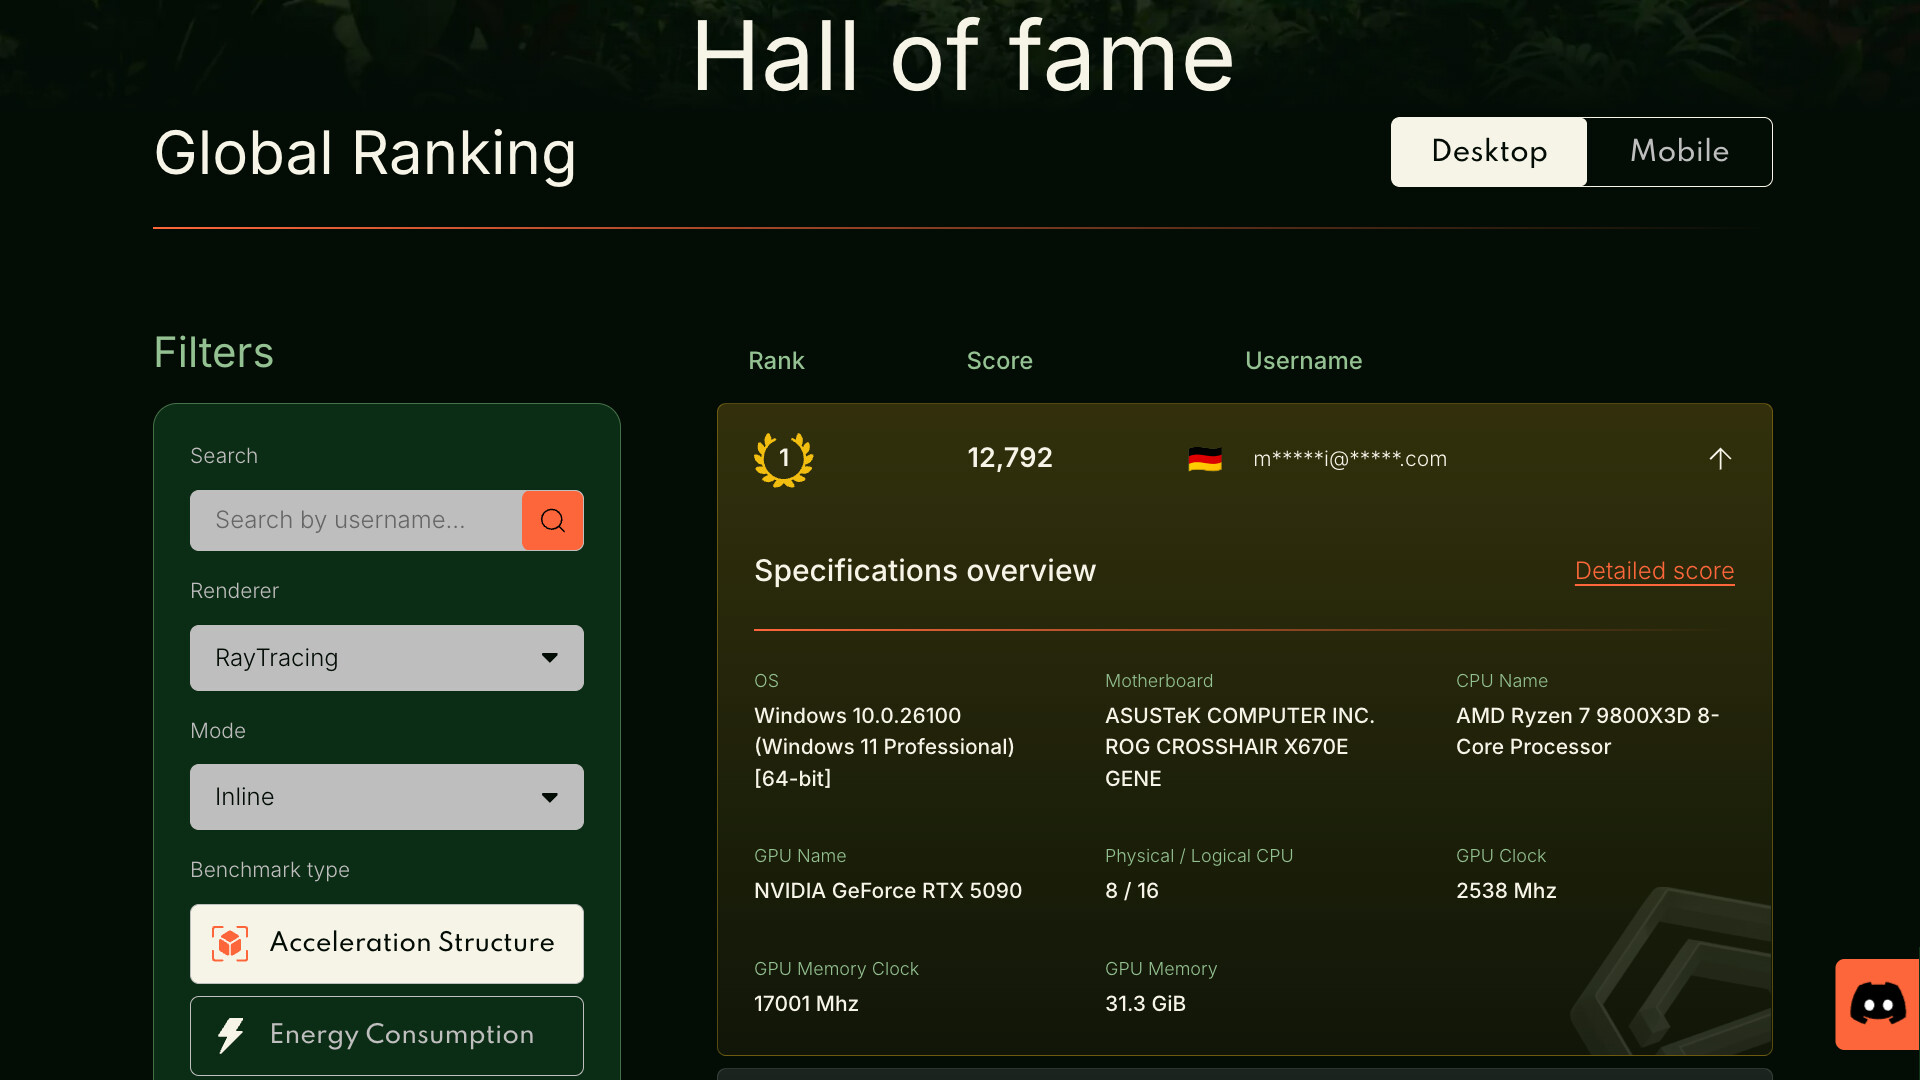The width and height of the screenshot is (1920, 1080).
Task: Expand renderer options via the chevron arrow
Action: tap(549, 657)
